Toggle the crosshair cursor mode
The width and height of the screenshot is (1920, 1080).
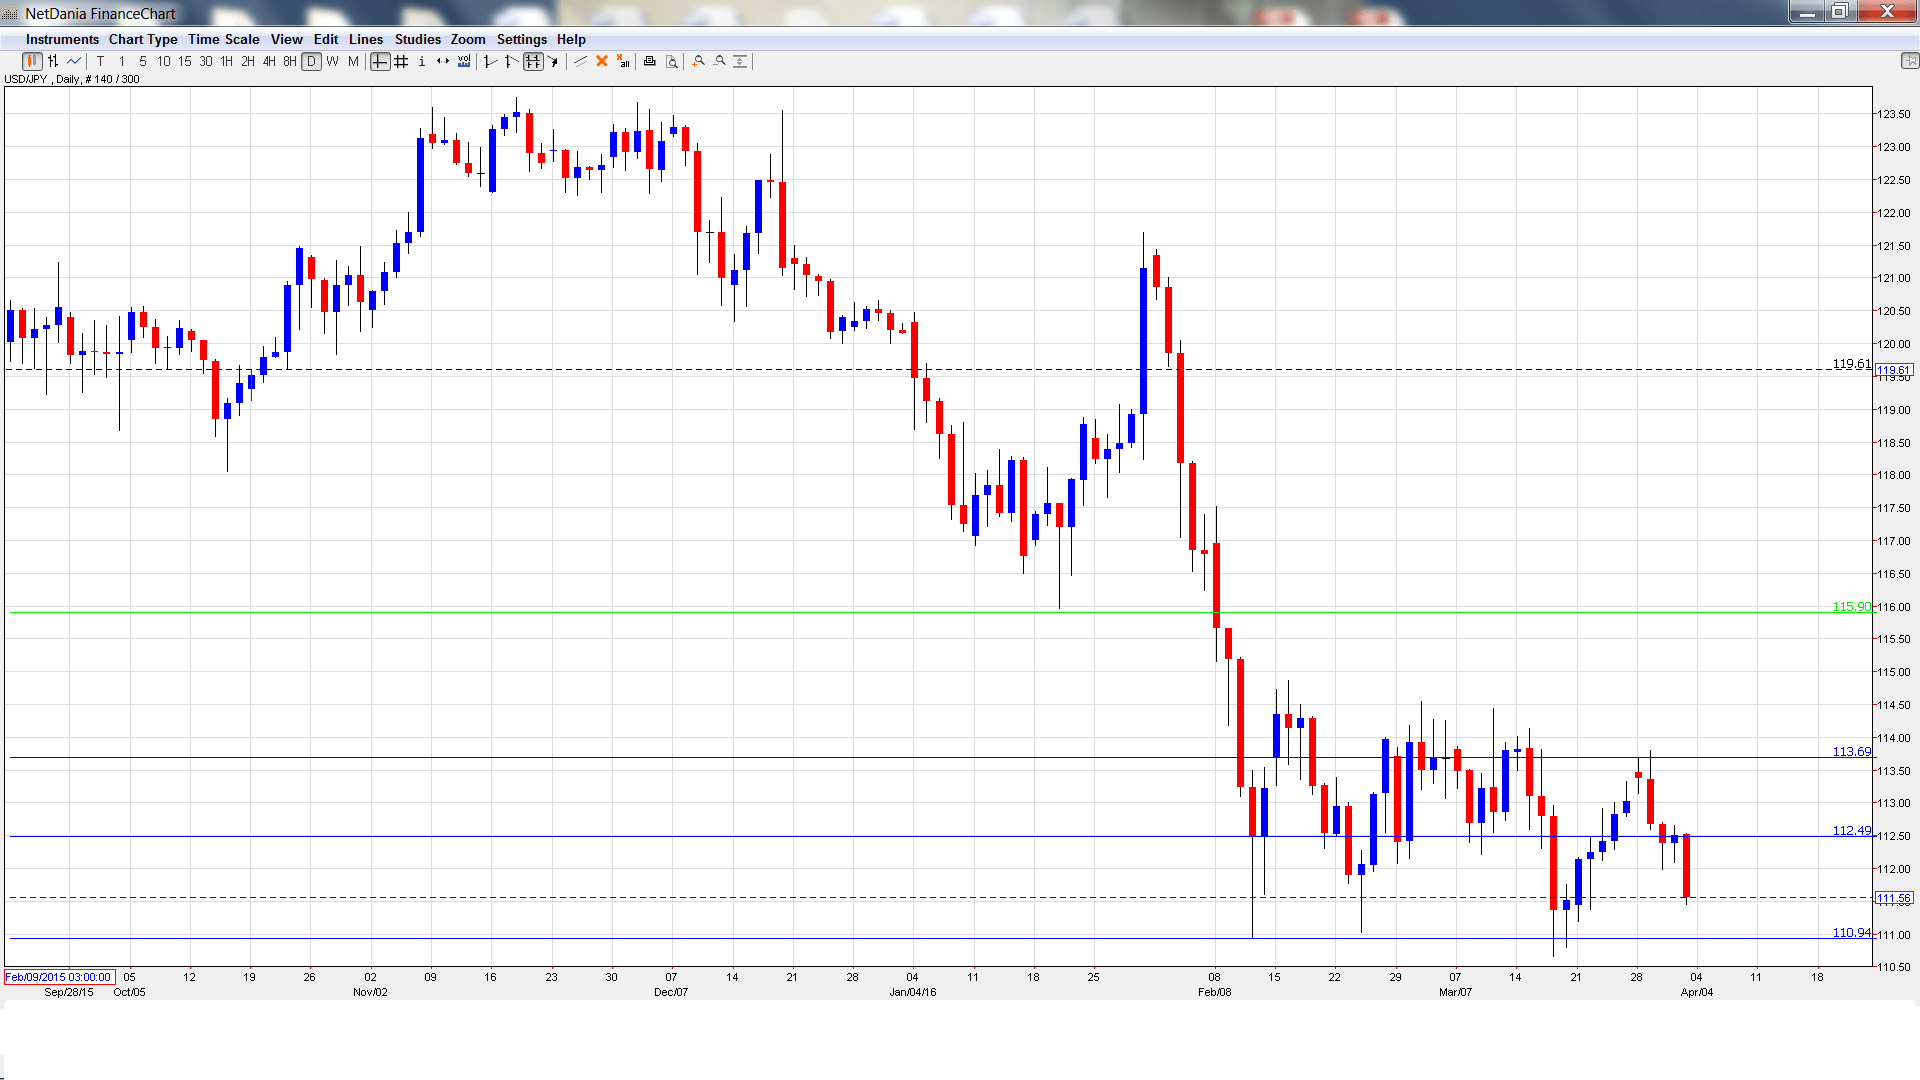tap(380, 61)
